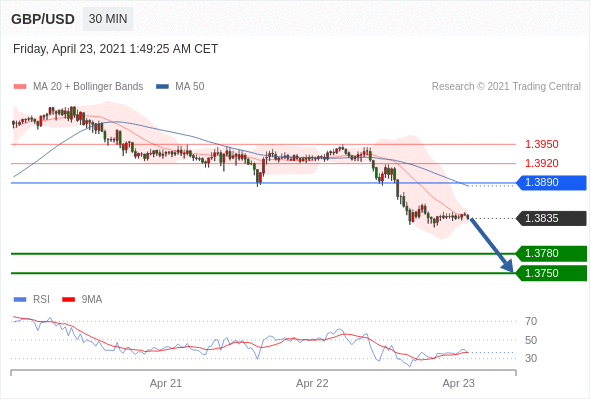590x400 pixels.
Task: Click the Research © 2021 Trading Central text
Action: (506, 87)
